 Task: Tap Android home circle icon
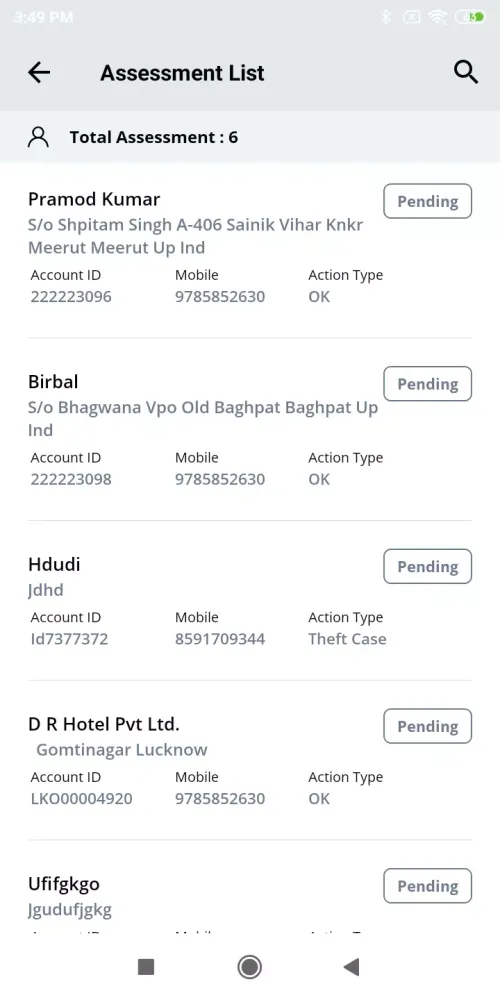pyautogui.click(x=249, y=967)
